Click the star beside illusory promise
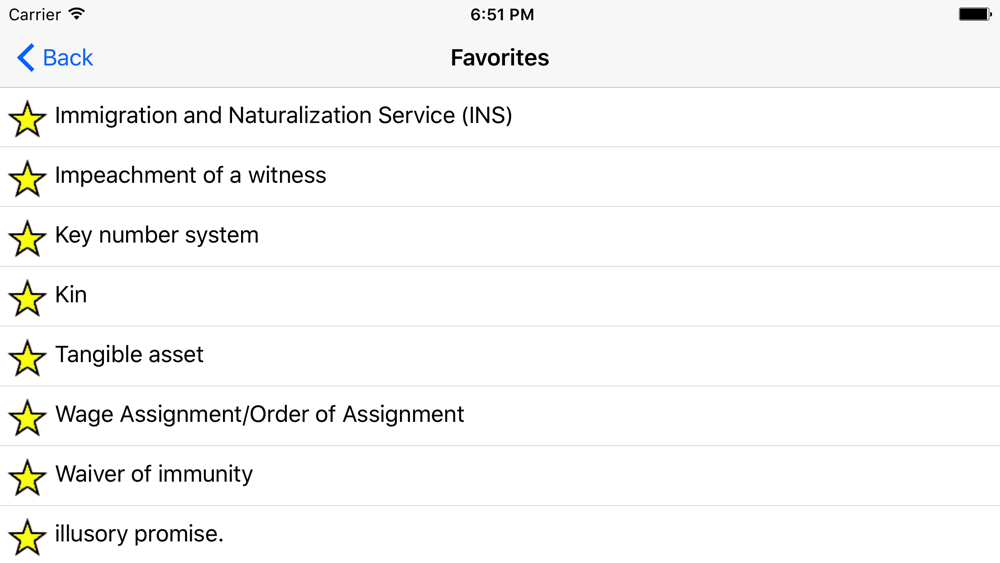1000x563 pixels. pos(27,537)
